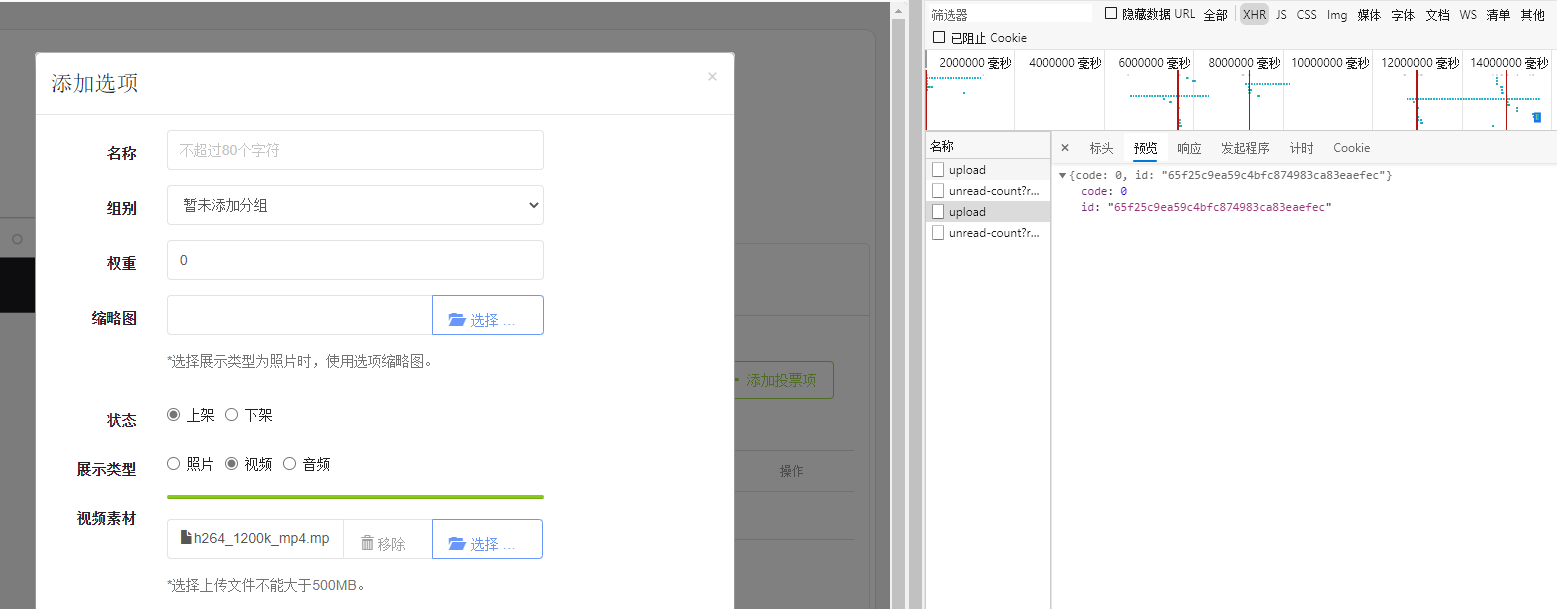Close the network request details panel
The width and height of the screenshot is (1557, 609).
coord(1065,148)
